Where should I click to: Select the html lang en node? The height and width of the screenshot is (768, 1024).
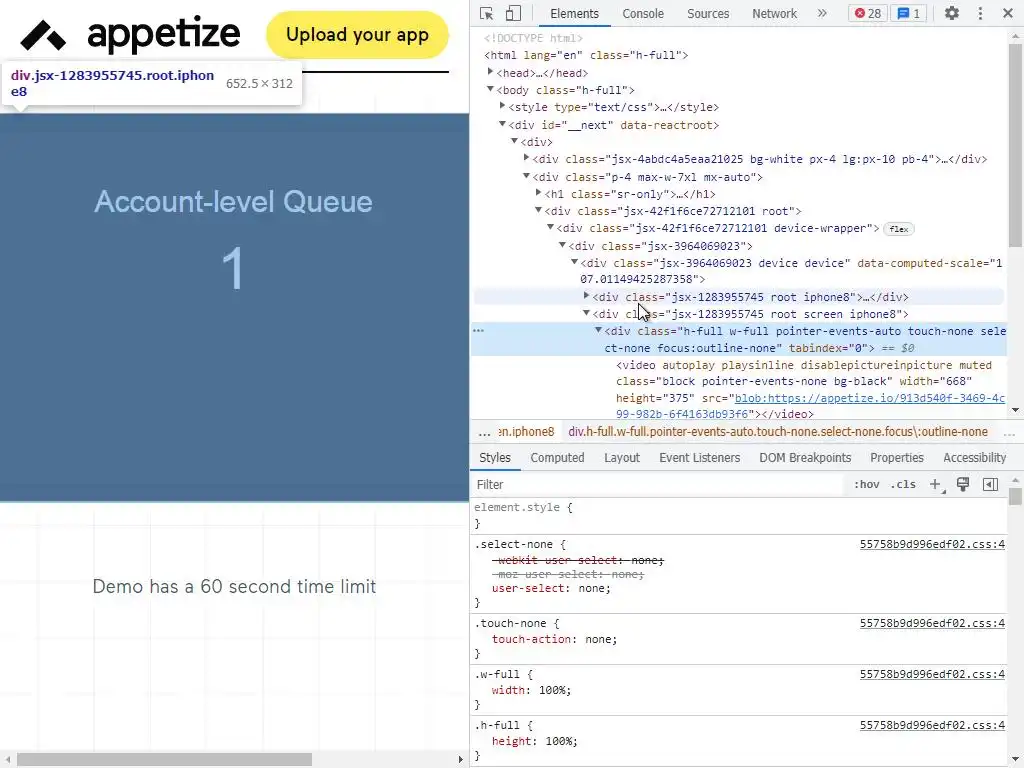pyautogui.click(x=586, y=56)
